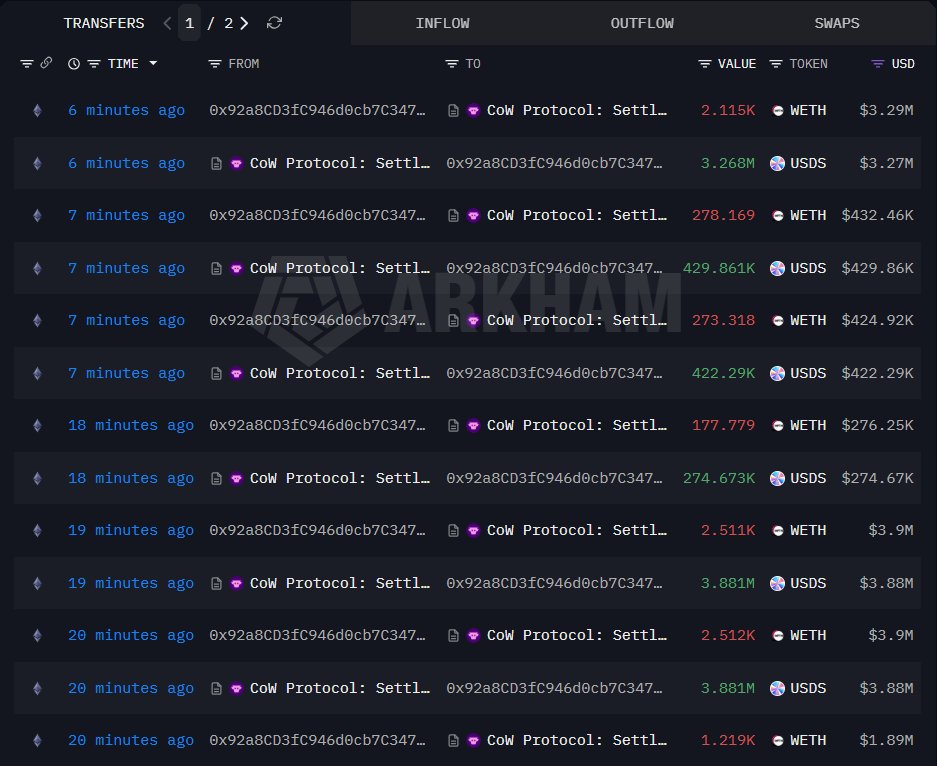Click Ethereum icon on $3.29M row
Image resolution: width=937 pixels, height=766 pixels.
(37, 111)
